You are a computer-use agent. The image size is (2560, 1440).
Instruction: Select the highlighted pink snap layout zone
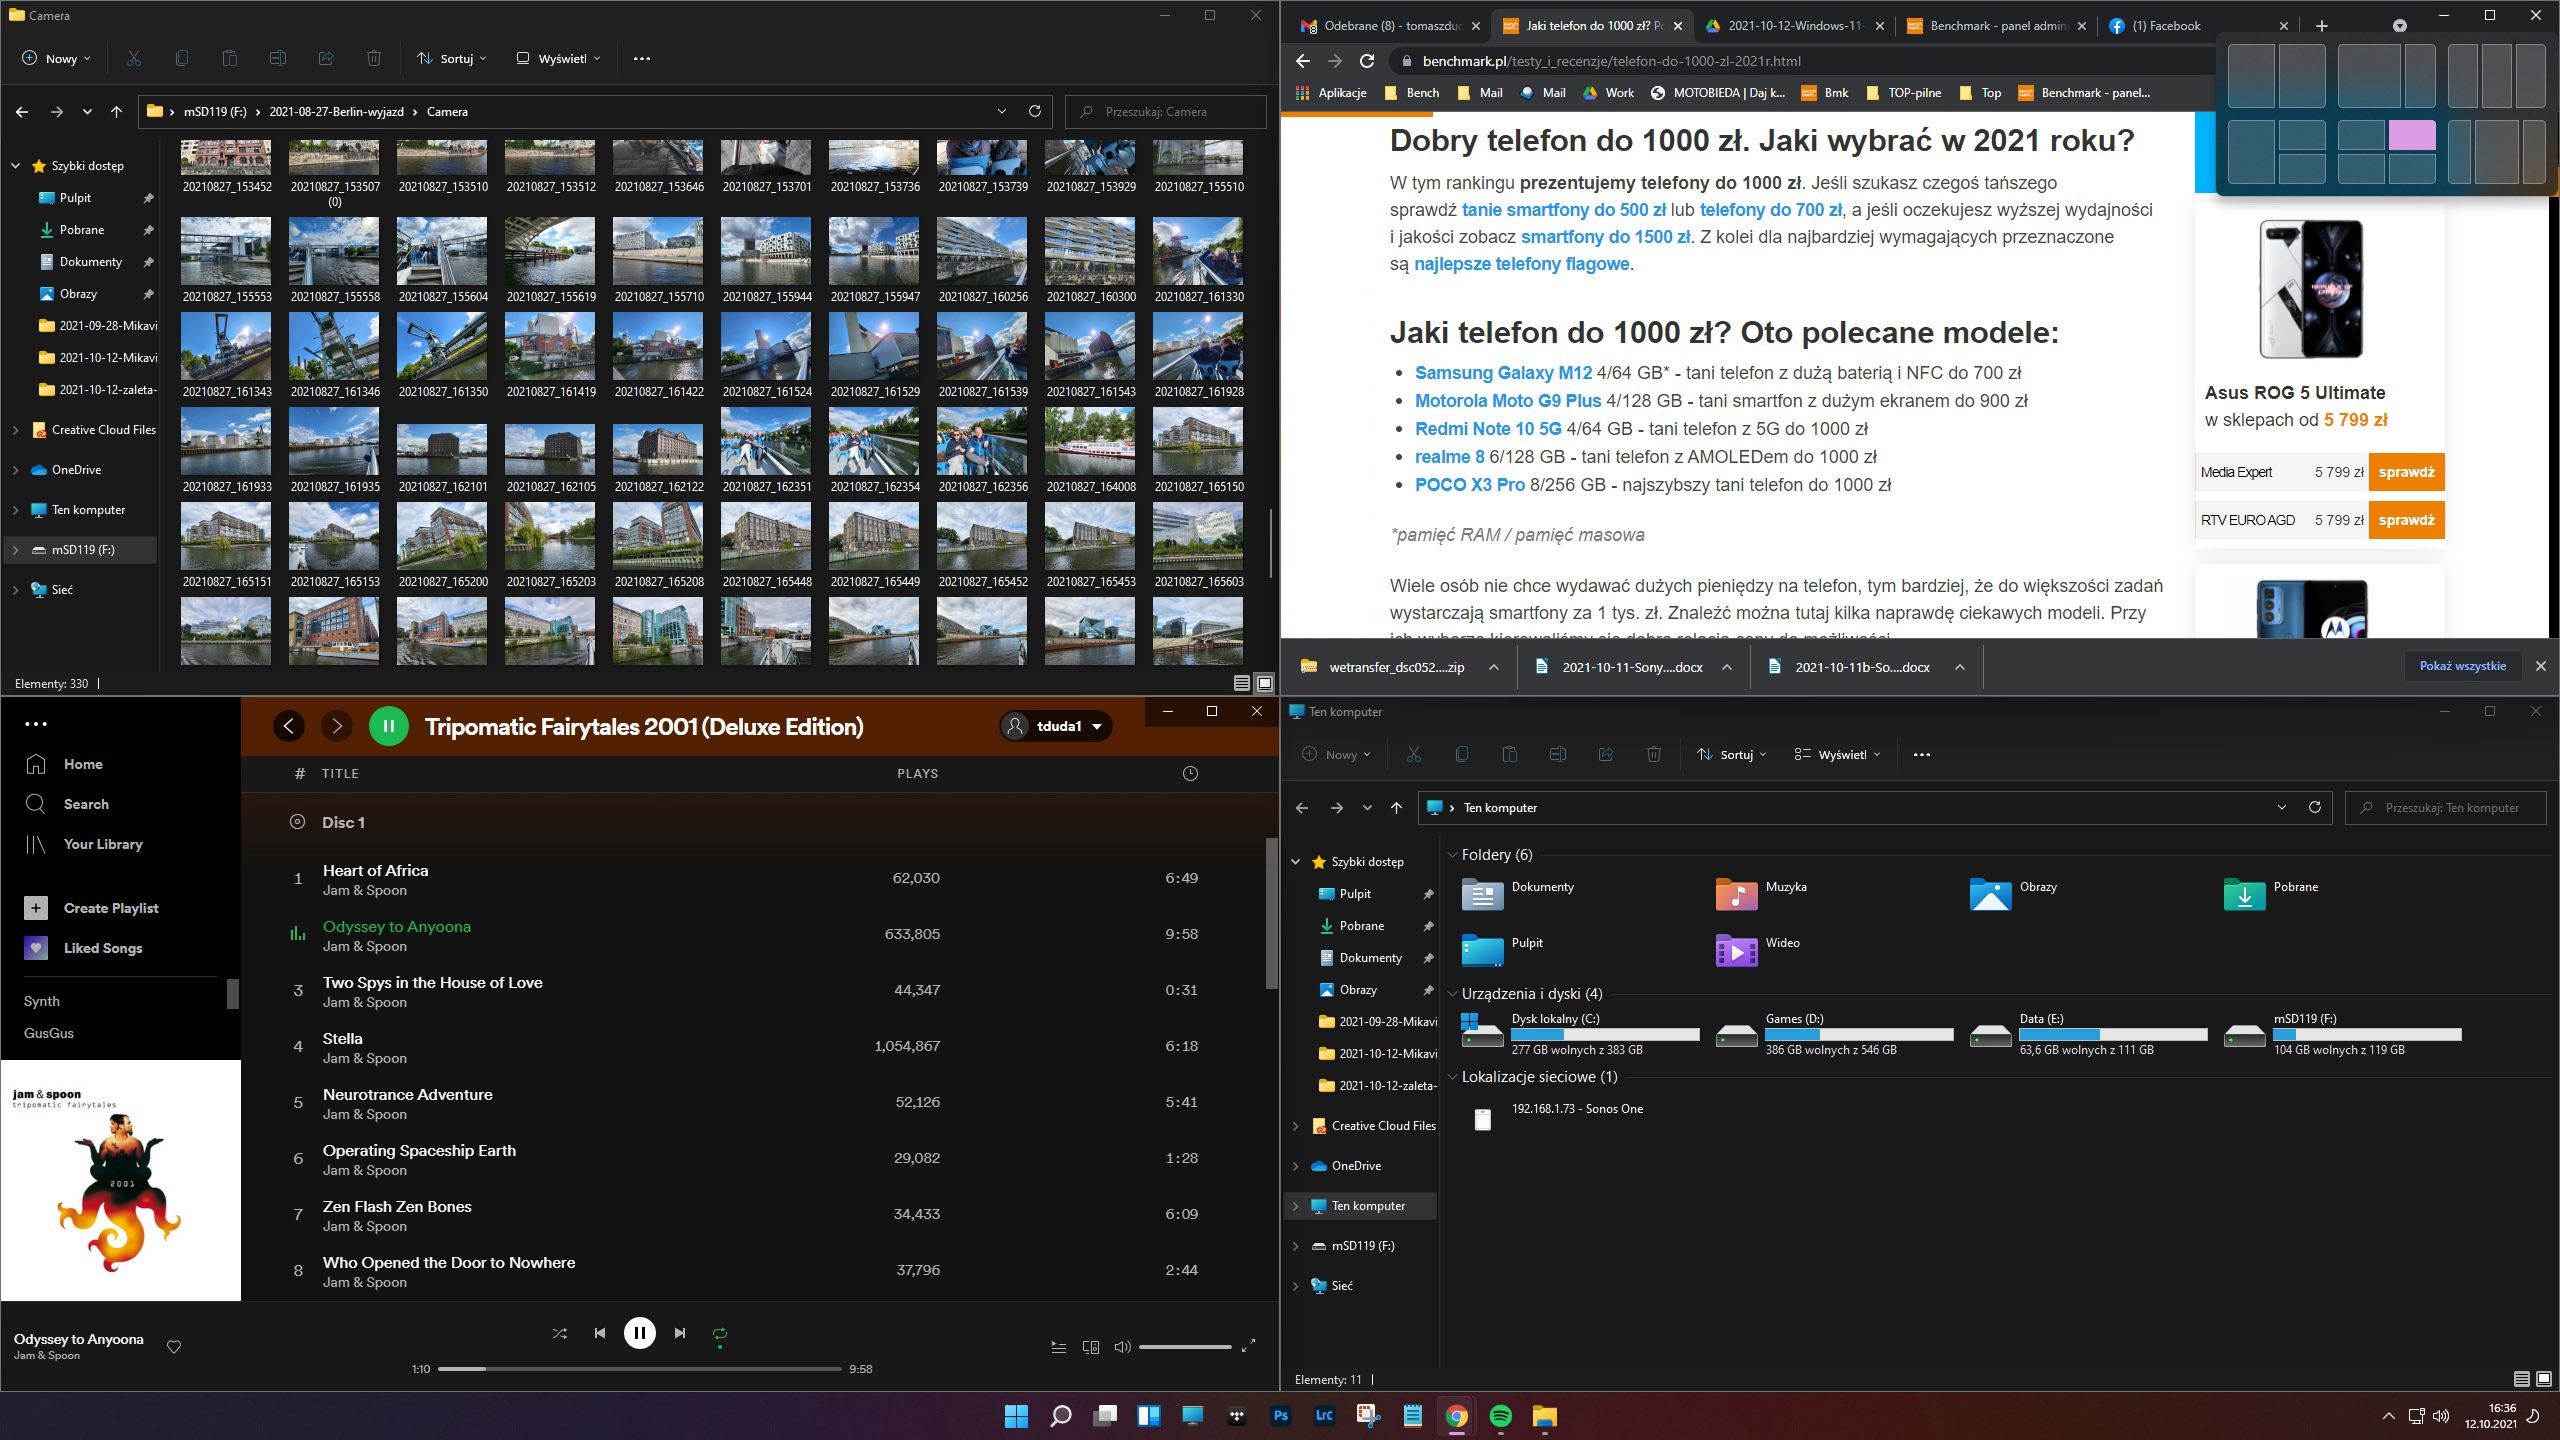[2412, 135]
